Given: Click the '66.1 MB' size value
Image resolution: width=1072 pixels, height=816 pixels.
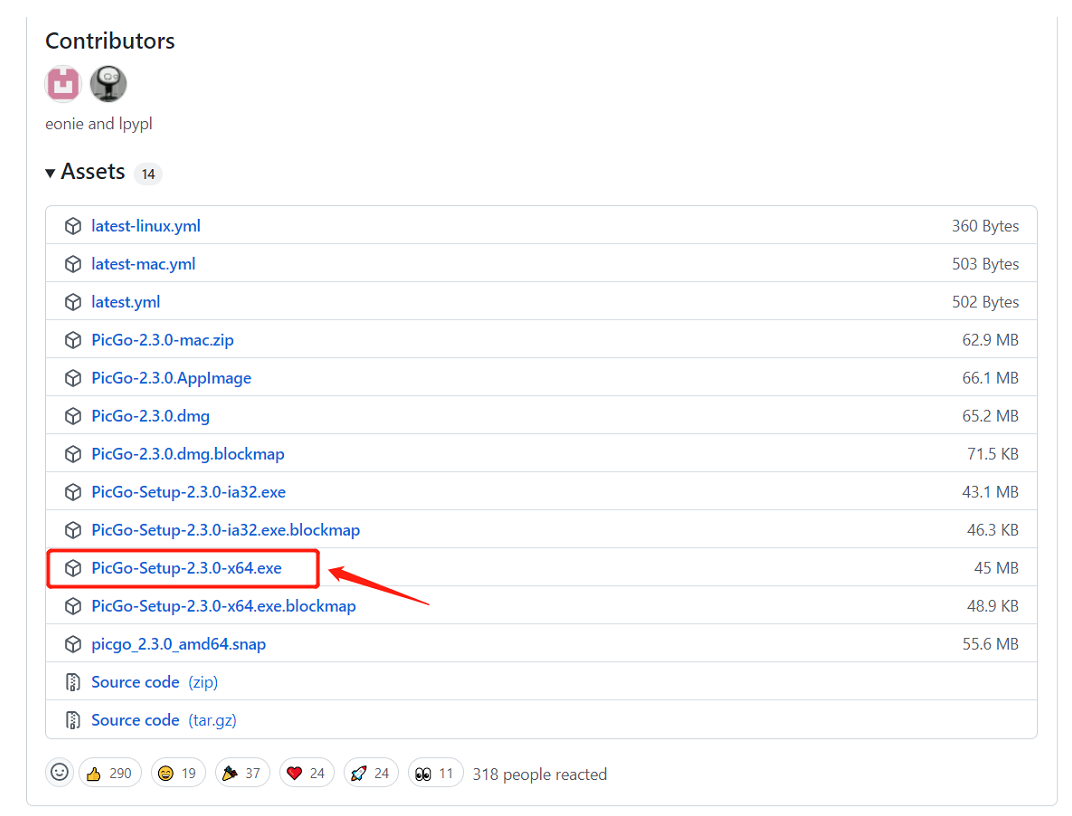Looking at the screenshot, I should pyautogui.click(x=991, y=379).
